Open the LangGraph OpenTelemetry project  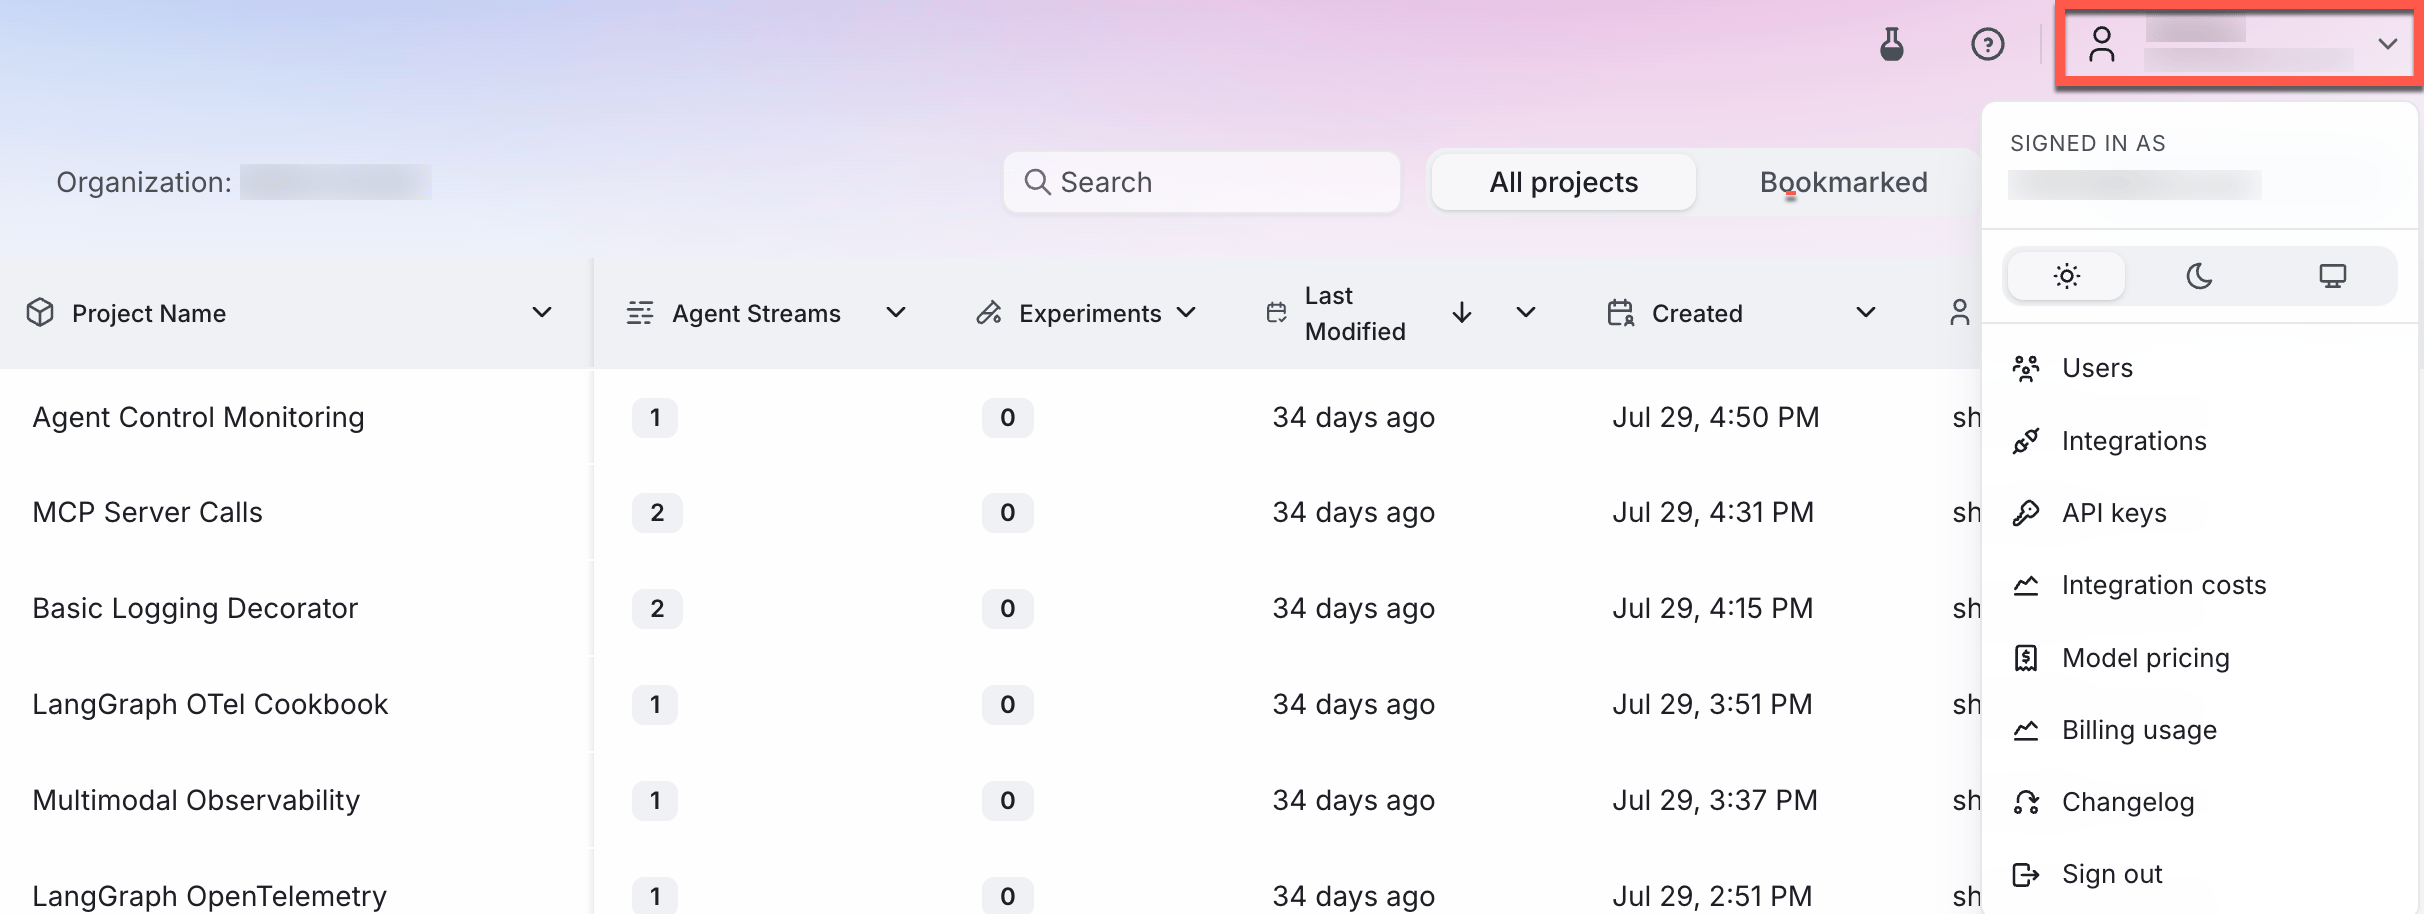click(210, 896)
